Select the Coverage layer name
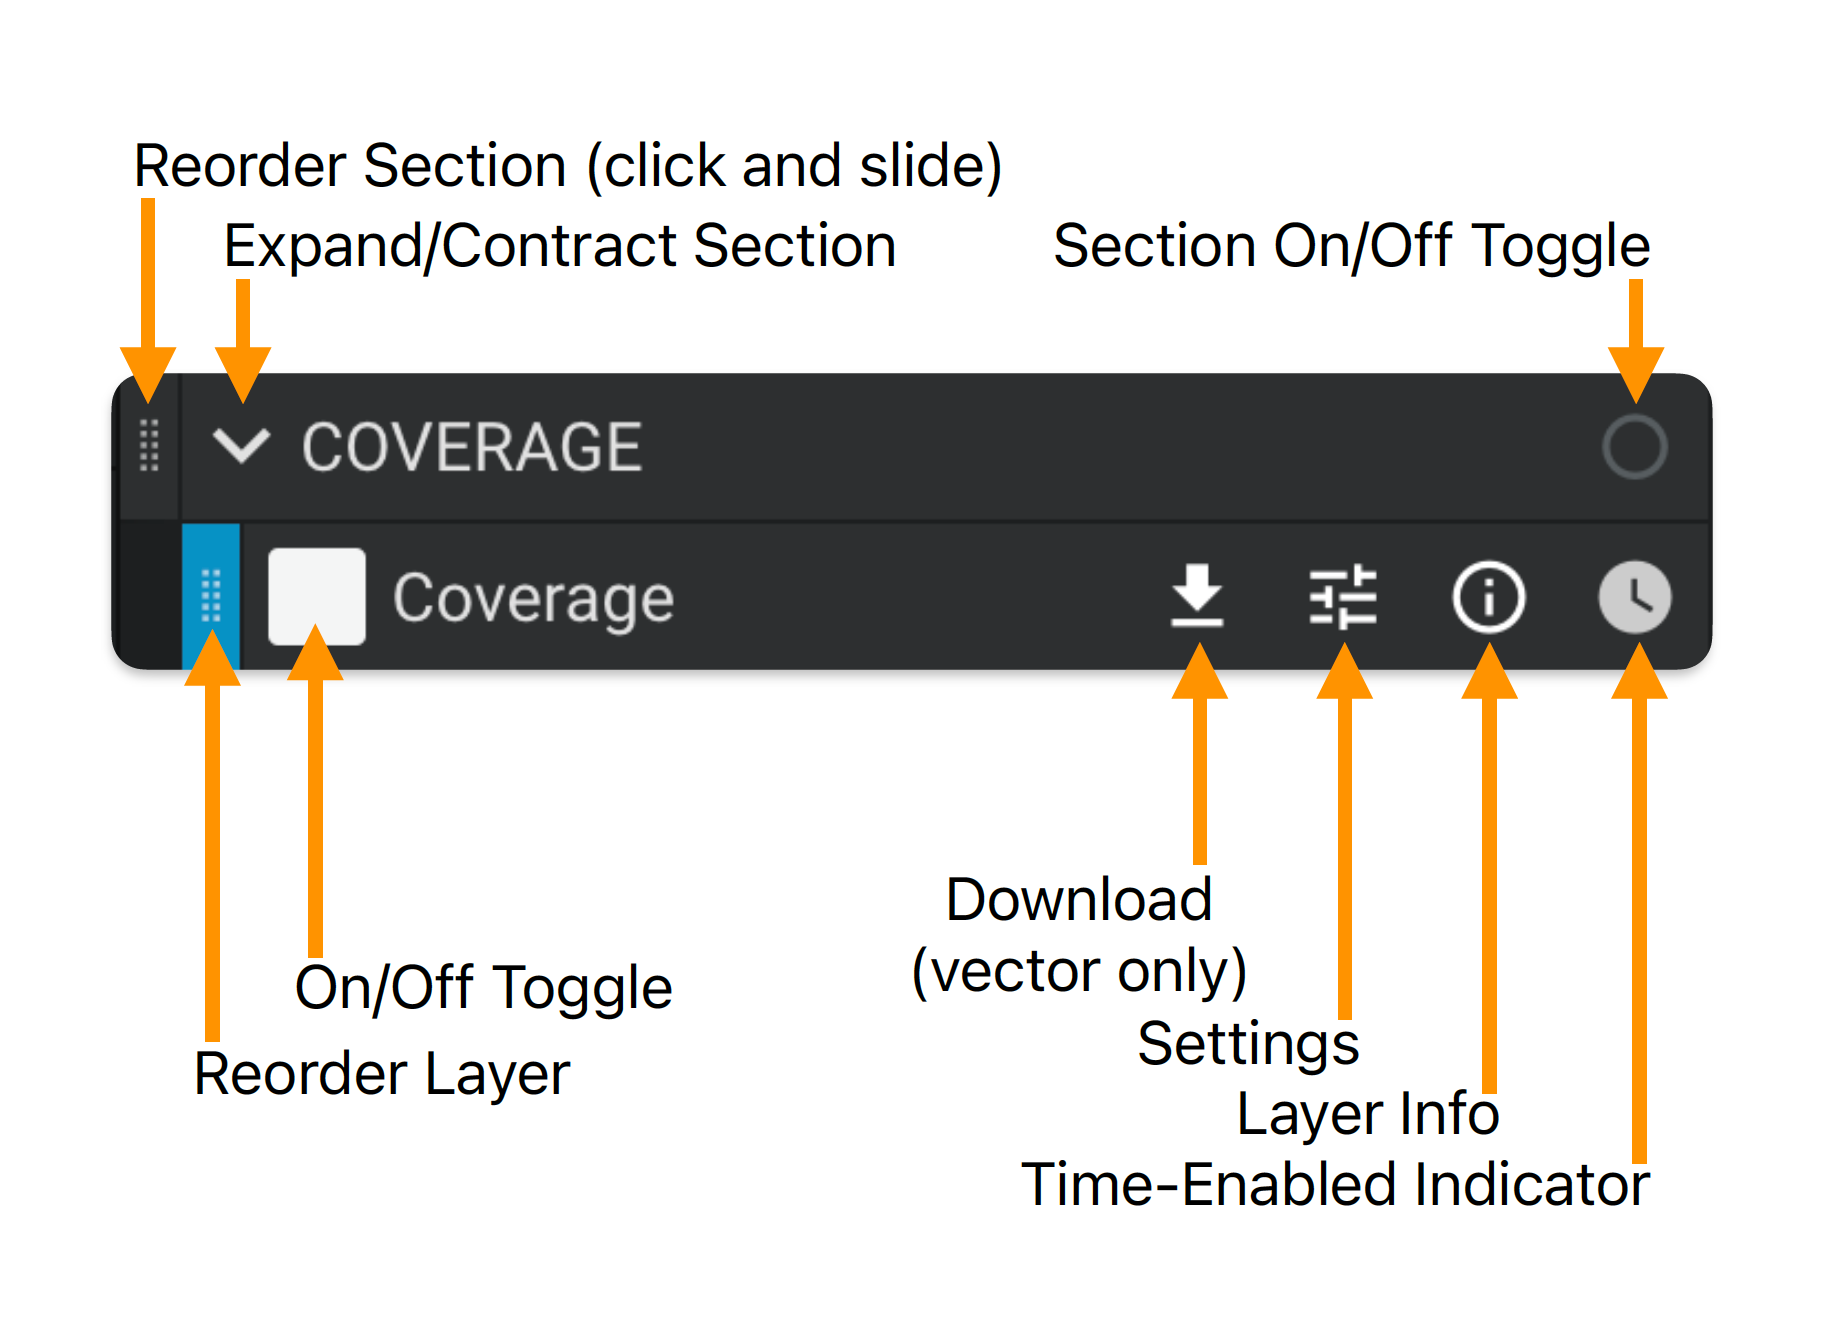 click(x=533, y=600)
